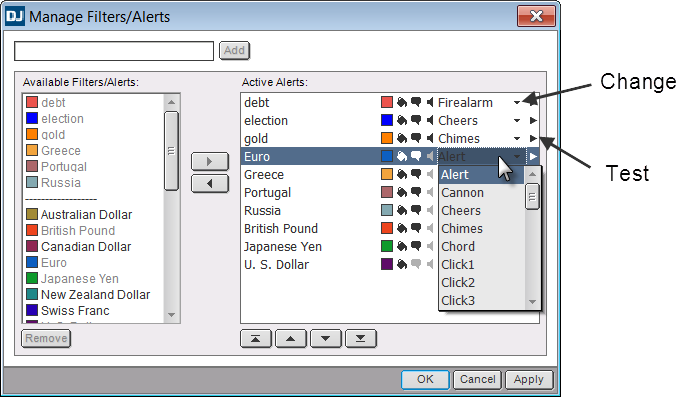Image resolution: width=677 pixels, height=397 pixels.
Task: Toggle highlight icon for U. S. Dollar alert
Action: coord(402,264)
